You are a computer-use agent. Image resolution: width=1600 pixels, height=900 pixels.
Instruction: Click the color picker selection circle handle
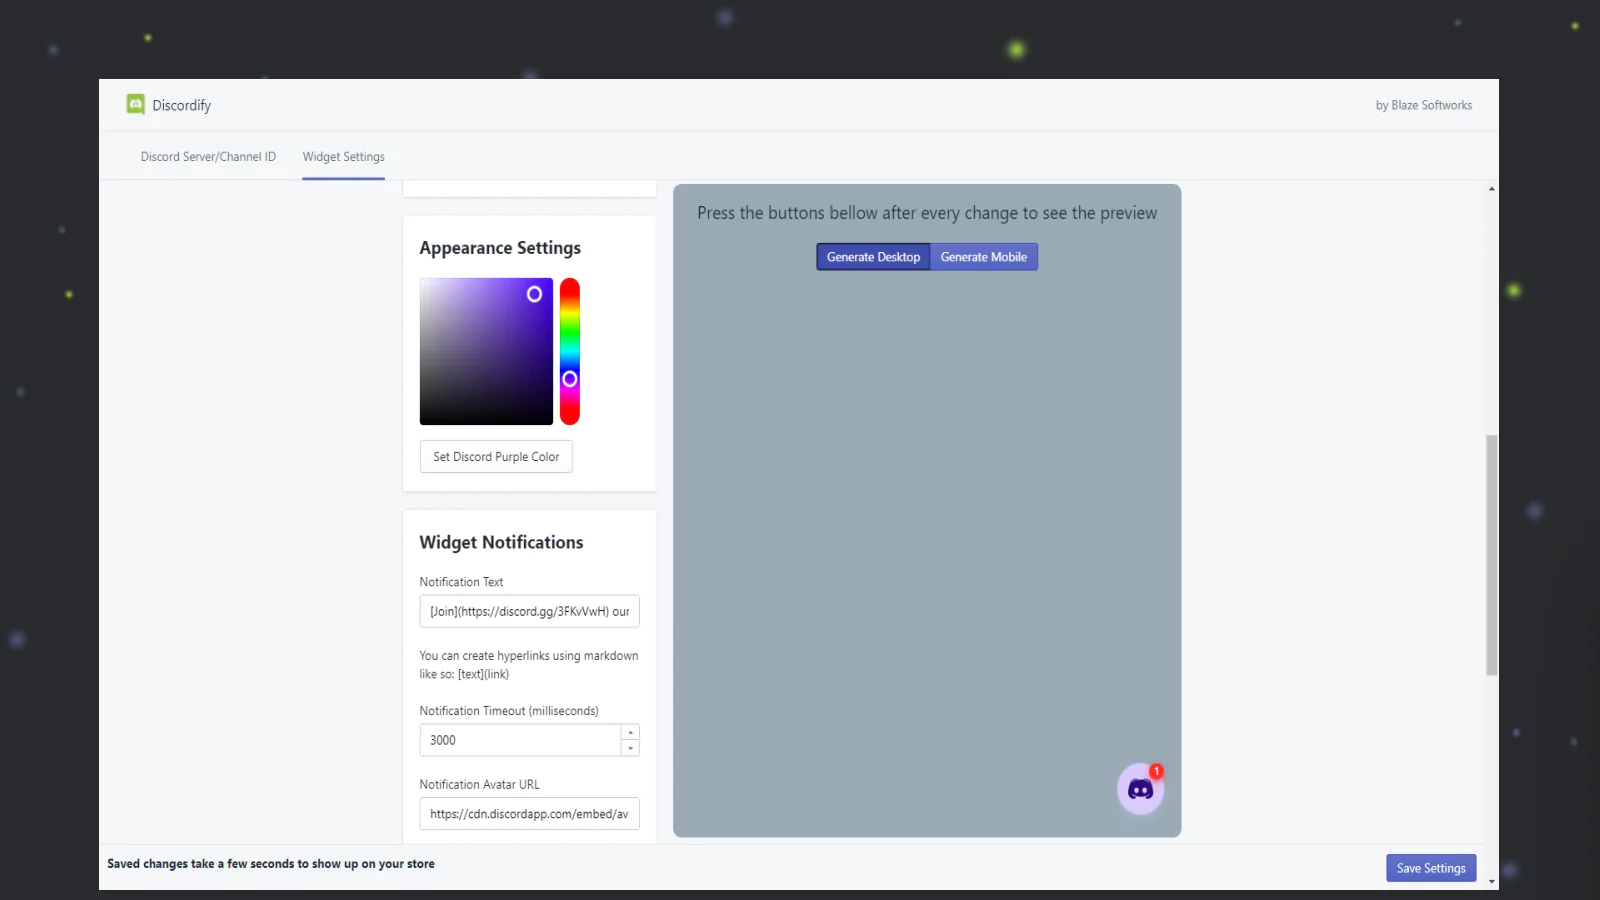click(534, 293)
